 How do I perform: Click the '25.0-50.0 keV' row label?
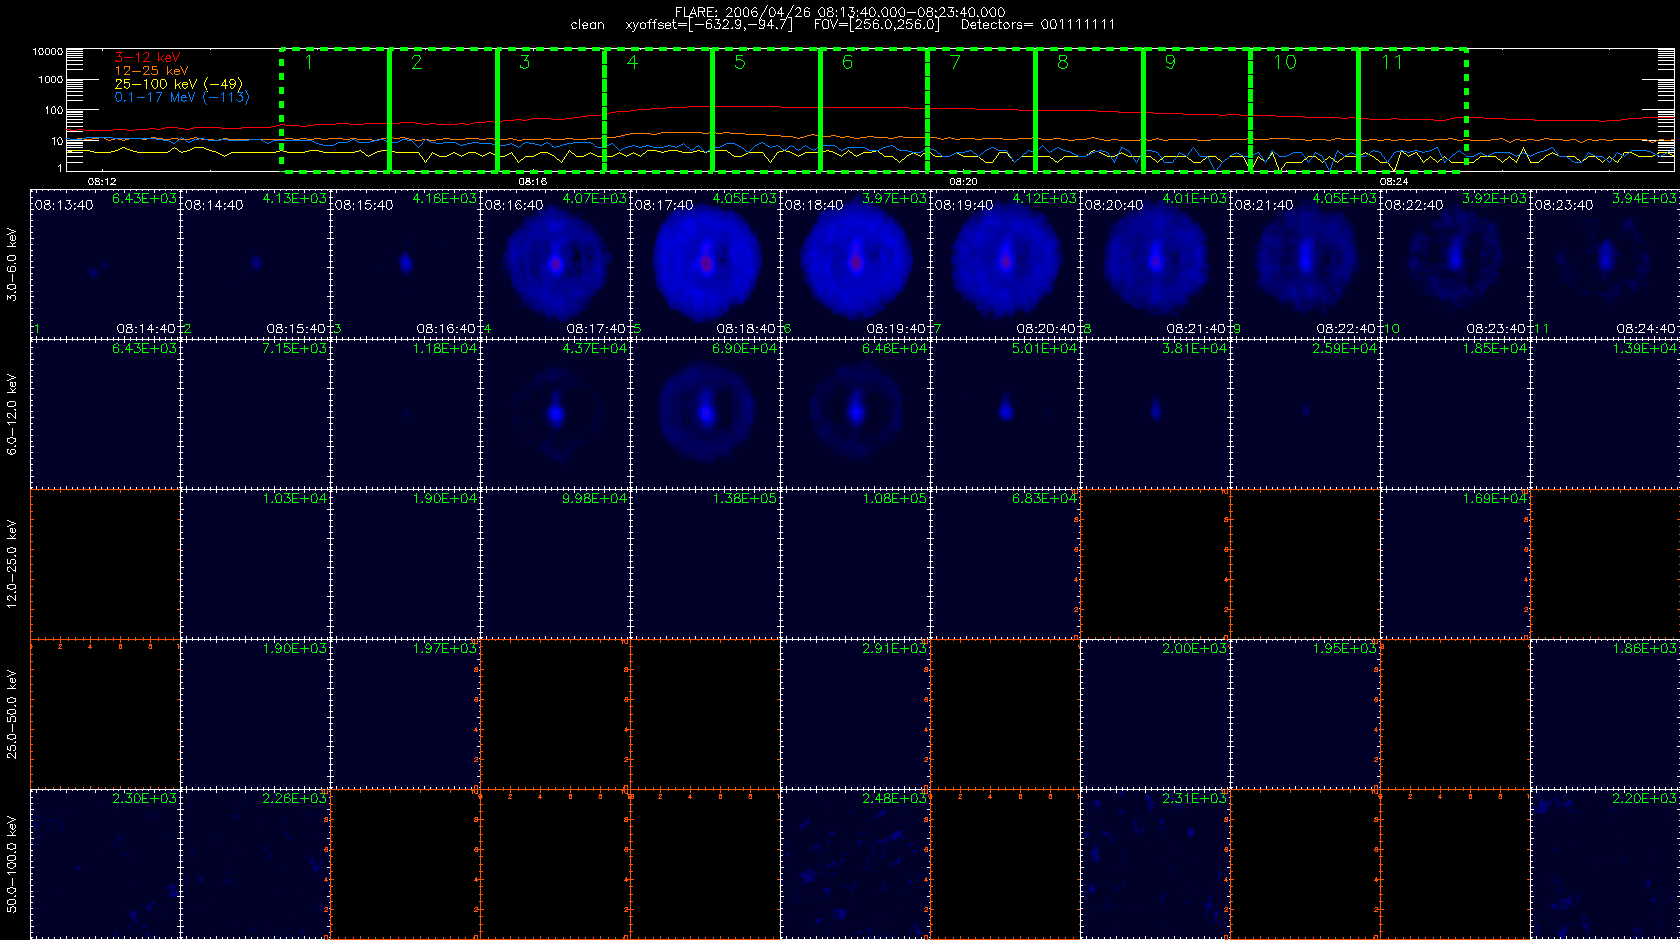[12, 714]
